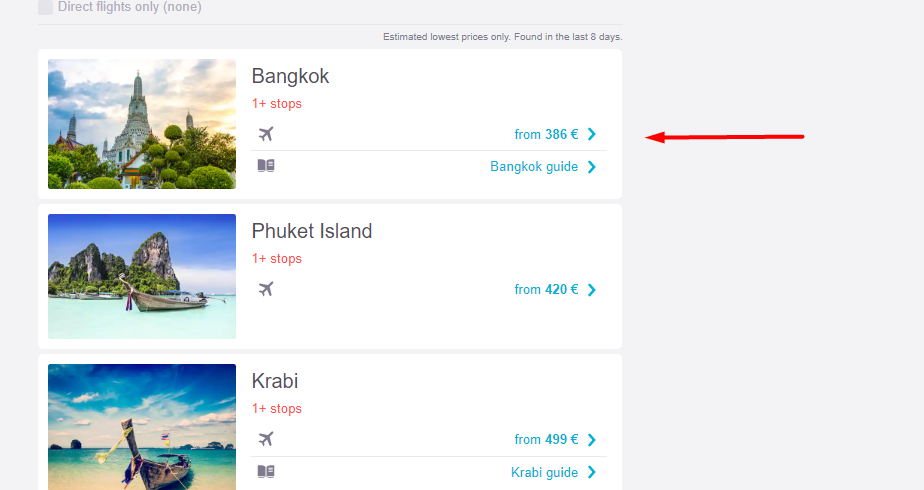Image resolution: width=924 pixels, height=490 pixels.
Task: Click the Krabi longtail boat photo thumbnail
Action: pos(142,427)
